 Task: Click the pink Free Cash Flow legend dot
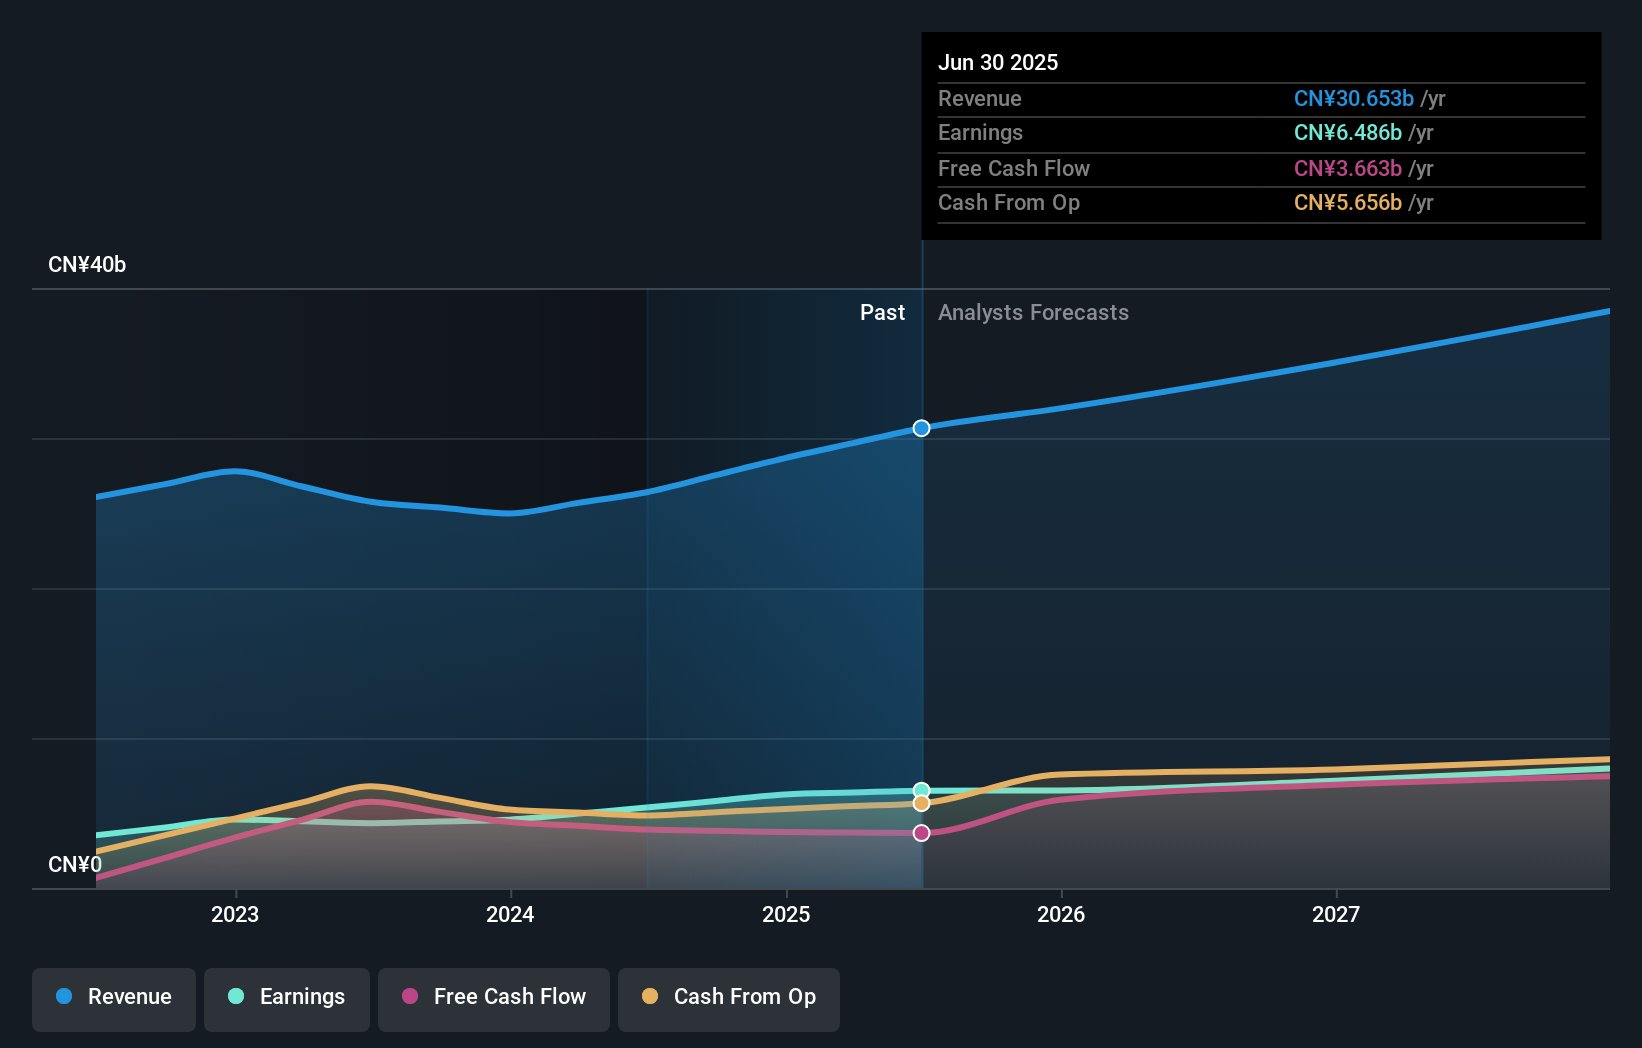click(x=410, y=997)
